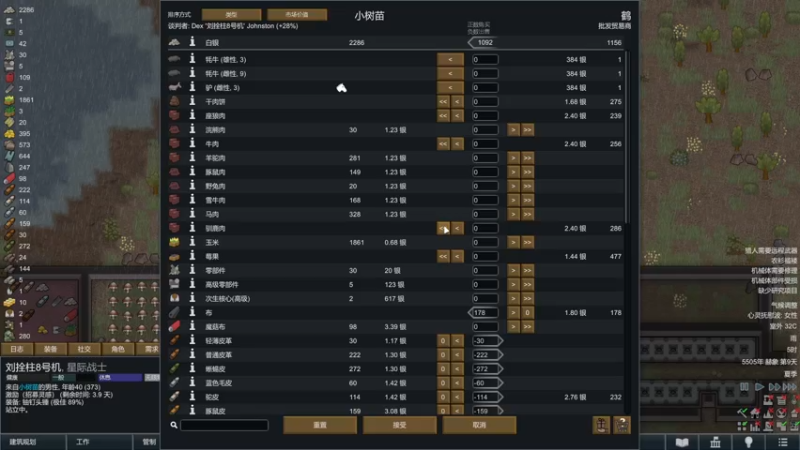Click the cart question-mark icon
The width and height of the screenshot is (800, 450).
(x=621, y=425)
